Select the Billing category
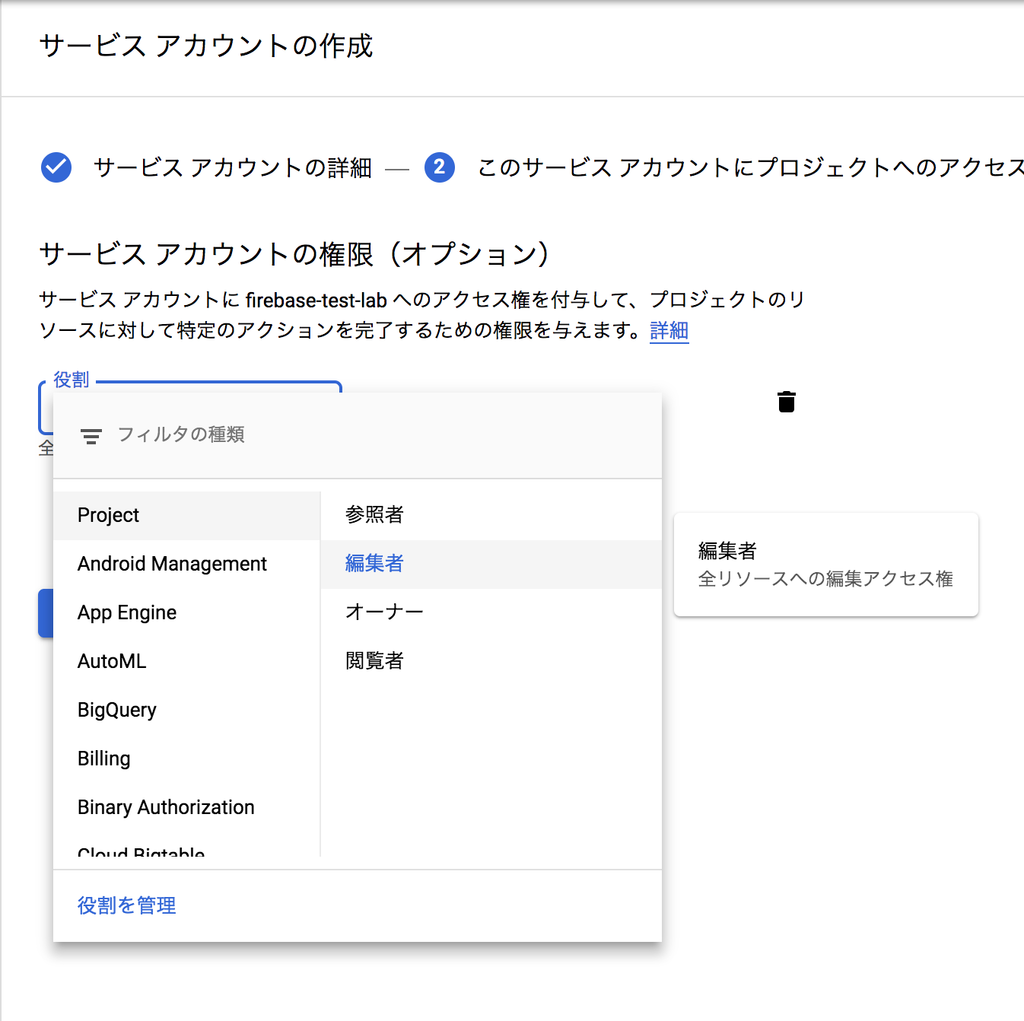 (x=187, y=758)
